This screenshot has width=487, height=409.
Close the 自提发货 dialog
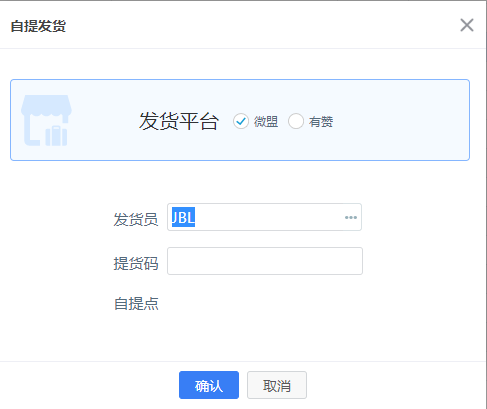(x=467, y=25)
